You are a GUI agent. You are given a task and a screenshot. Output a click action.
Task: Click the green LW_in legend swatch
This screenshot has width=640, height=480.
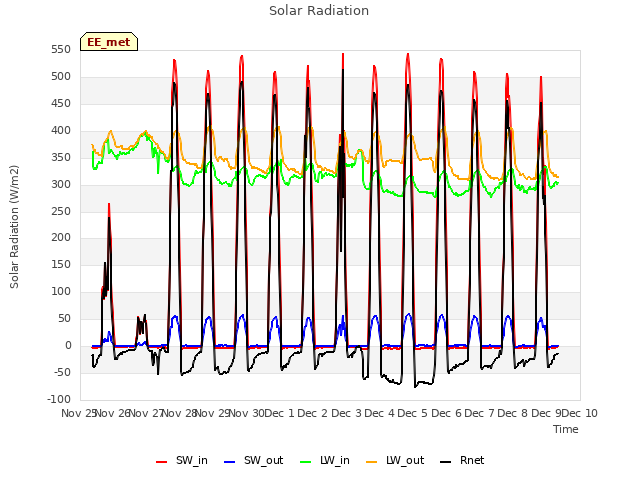306,462
